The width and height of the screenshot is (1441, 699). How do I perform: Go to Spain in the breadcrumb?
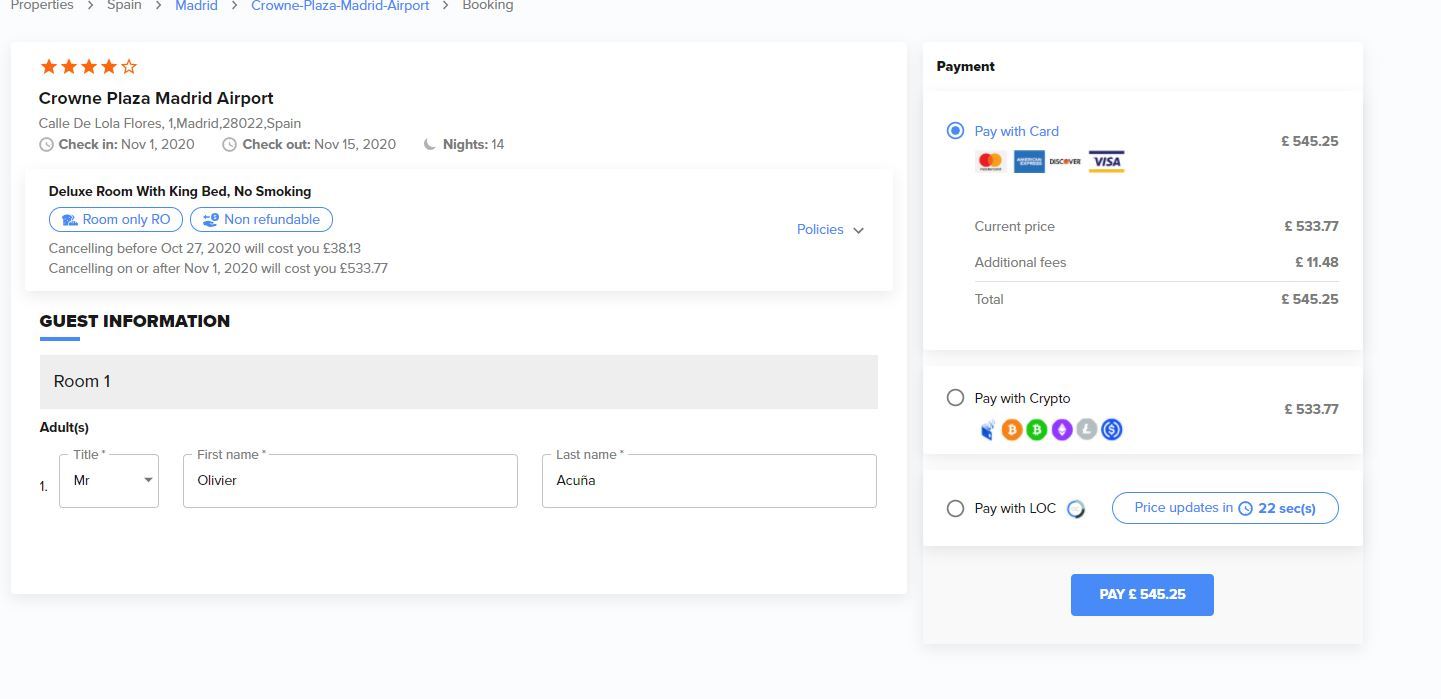pyautogui.click(x=124, y=6)
